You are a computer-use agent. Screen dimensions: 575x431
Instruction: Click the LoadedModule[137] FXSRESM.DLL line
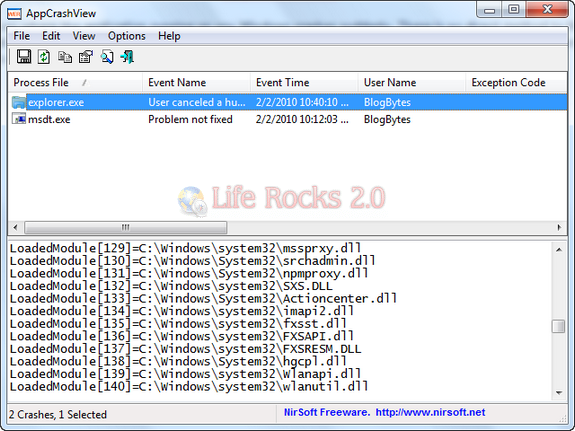click(x=185, y=348)
